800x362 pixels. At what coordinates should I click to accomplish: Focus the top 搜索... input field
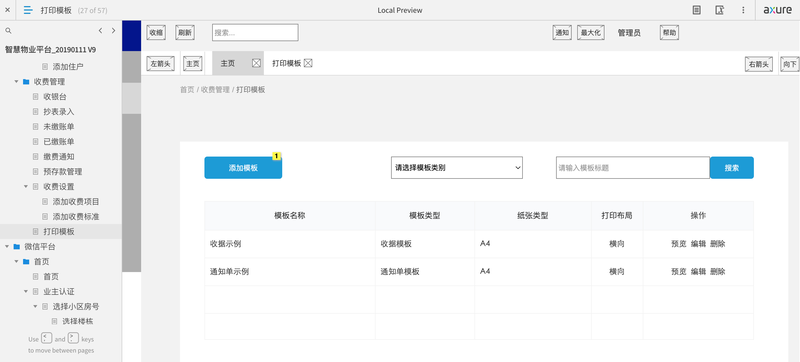(255, 33)
